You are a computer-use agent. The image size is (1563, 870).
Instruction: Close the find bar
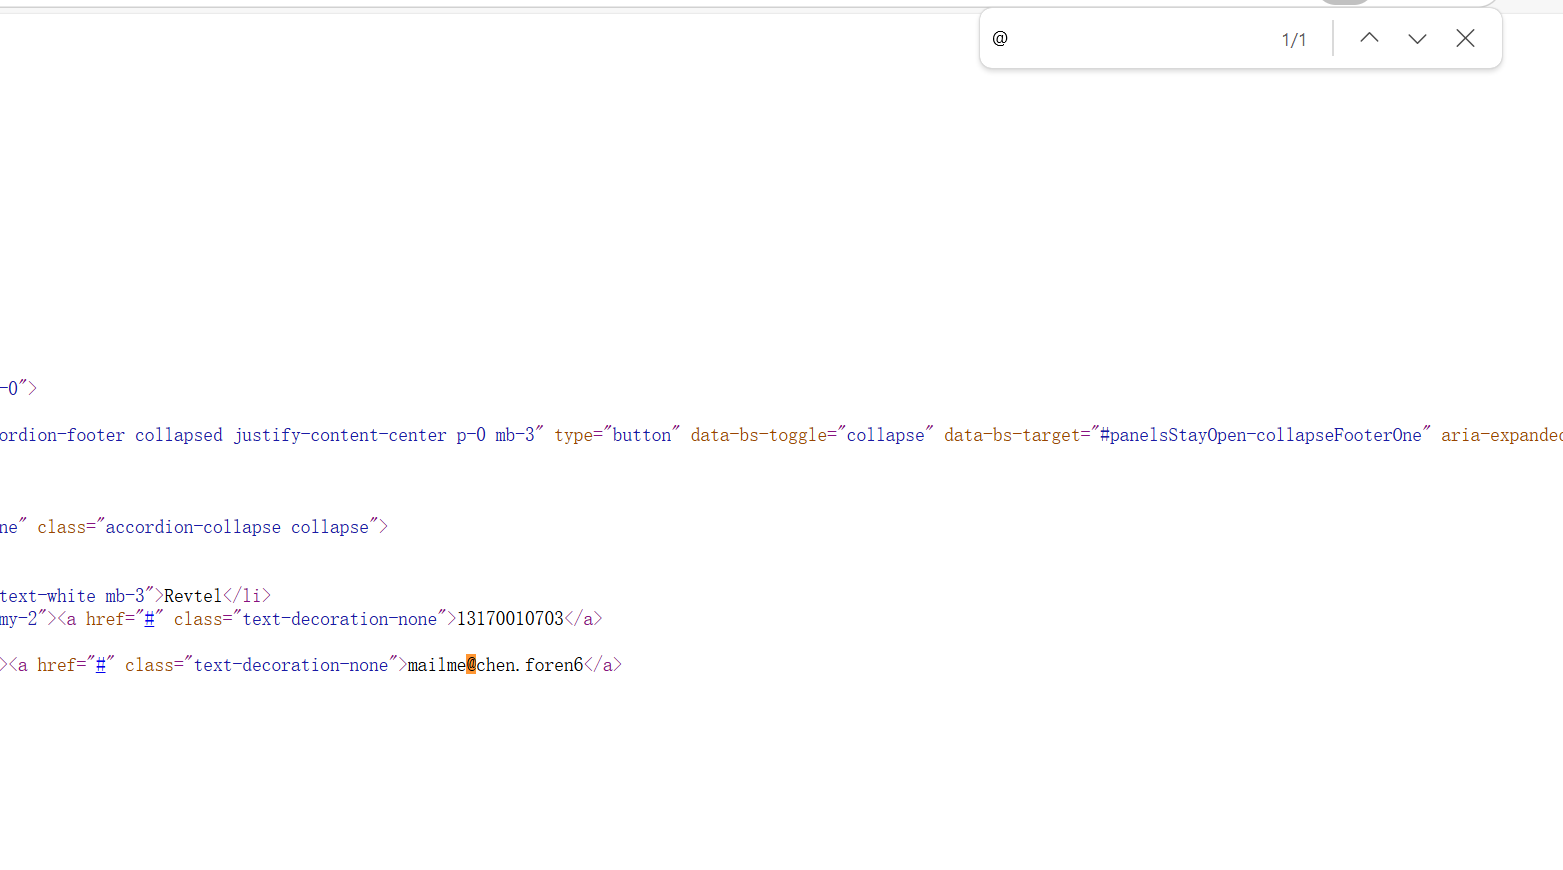[1465, 38]
